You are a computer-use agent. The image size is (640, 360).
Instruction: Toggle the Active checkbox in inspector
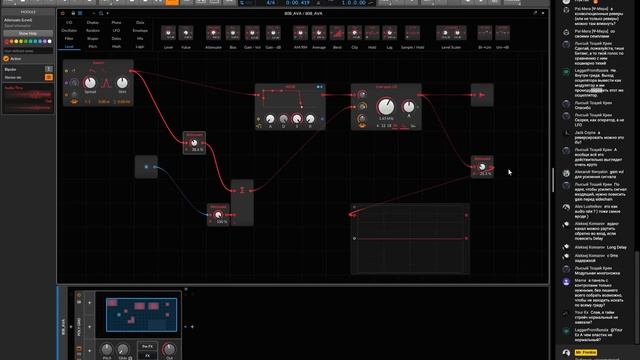pos(6,59)
